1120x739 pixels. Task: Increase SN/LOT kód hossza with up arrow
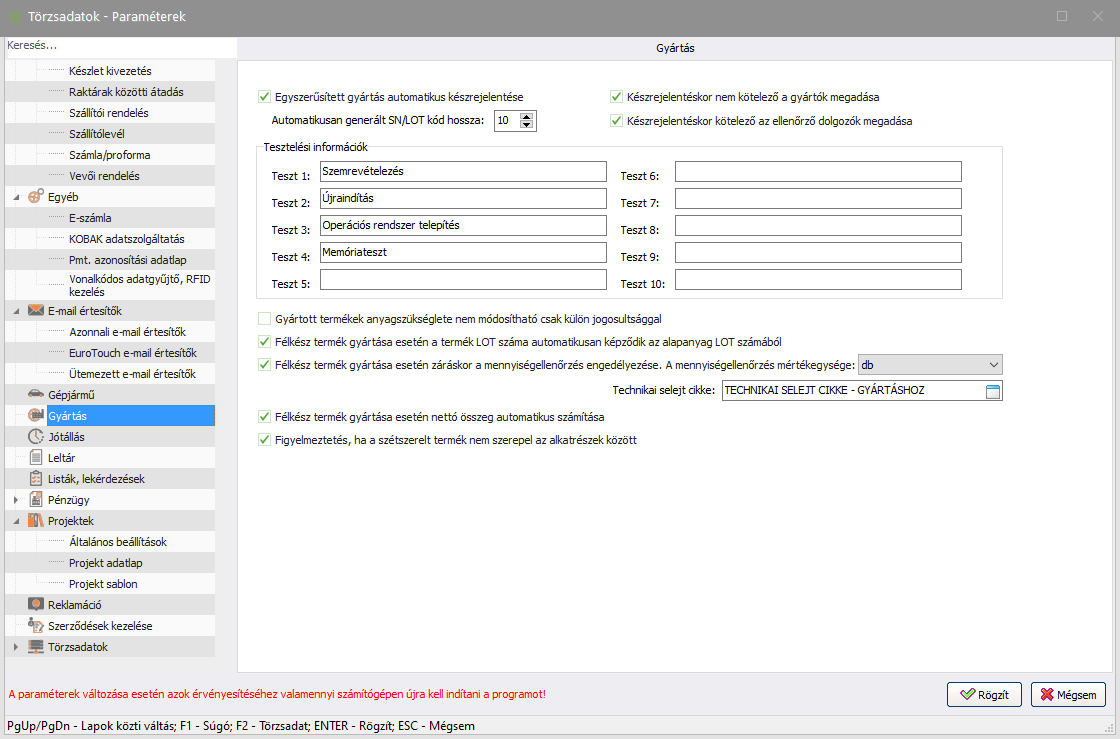point(527,116)
